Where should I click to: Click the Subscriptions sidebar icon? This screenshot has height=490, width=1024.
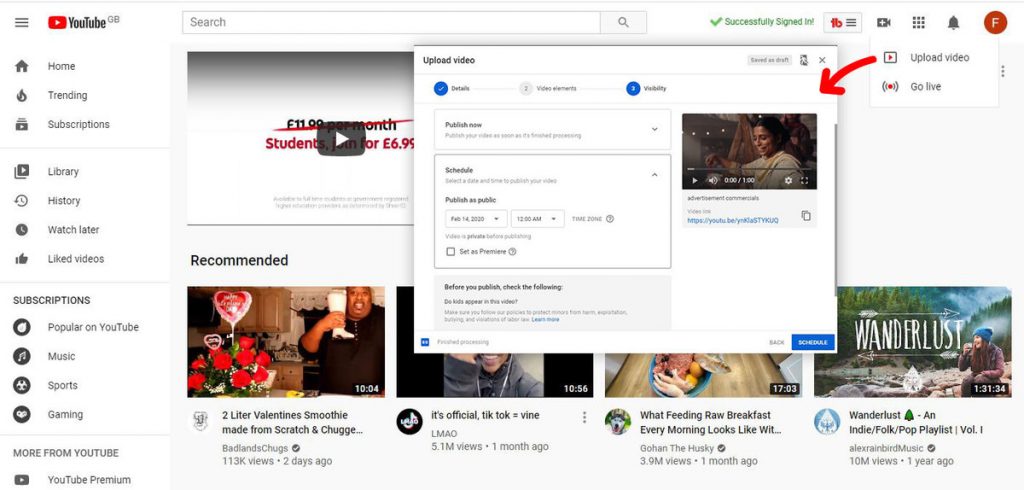pos(22,124)
